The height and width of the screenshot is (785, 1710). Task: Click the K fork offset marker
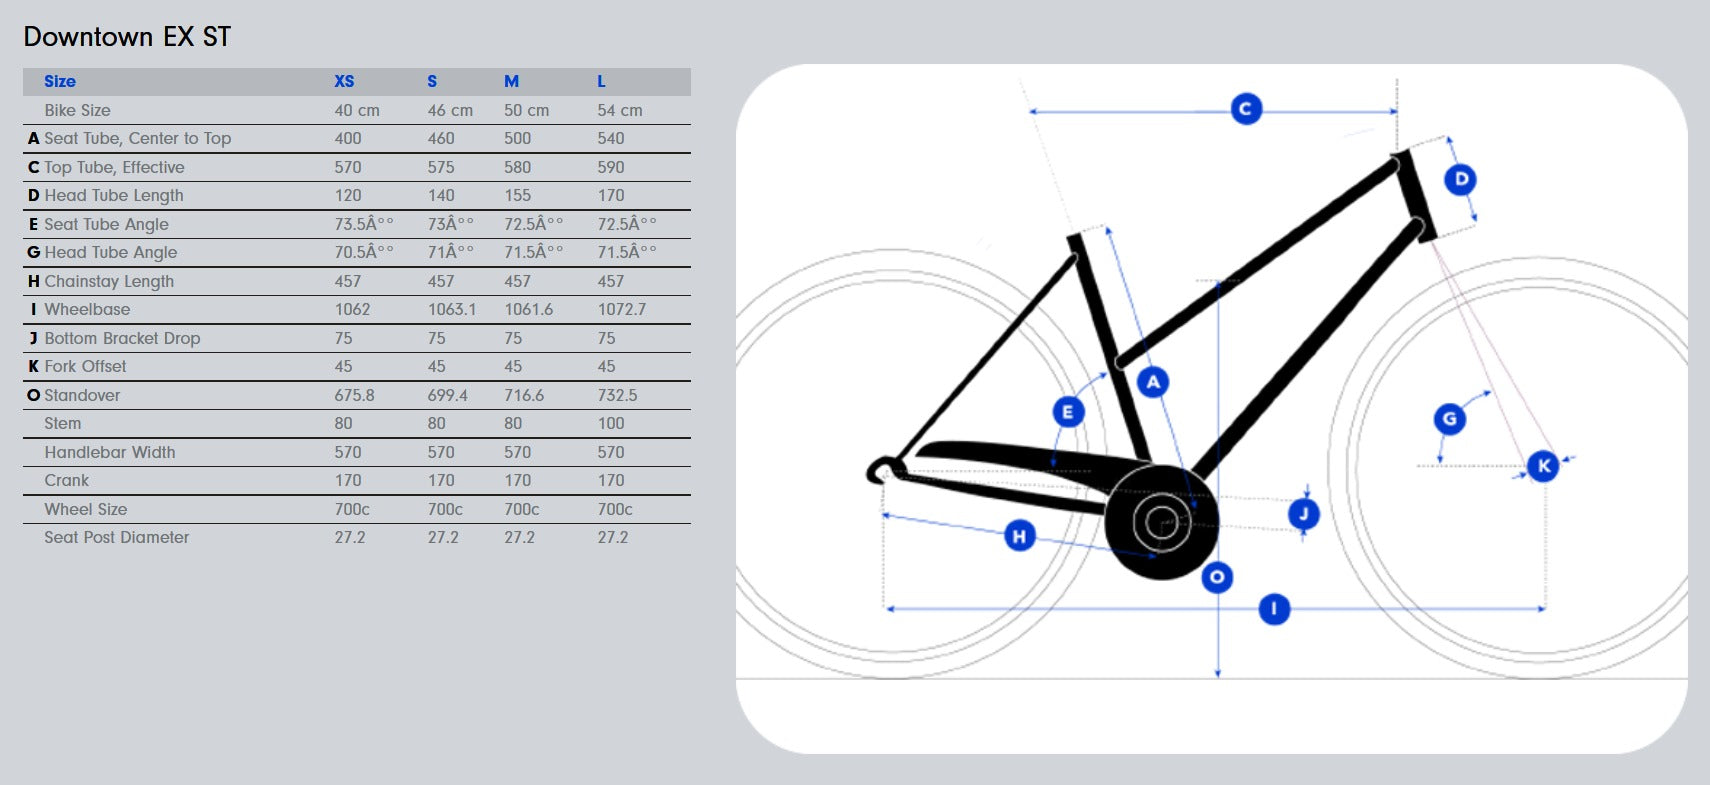pyautogui.click(x=1543, y=466)
